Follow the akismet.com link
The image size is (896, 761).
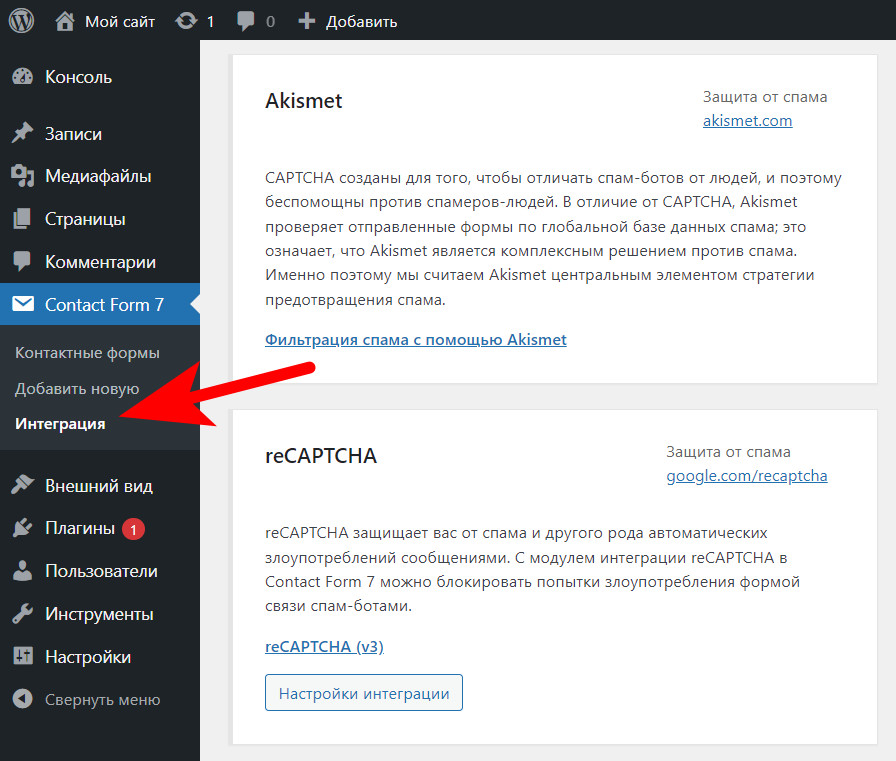(x=747, y=121)
